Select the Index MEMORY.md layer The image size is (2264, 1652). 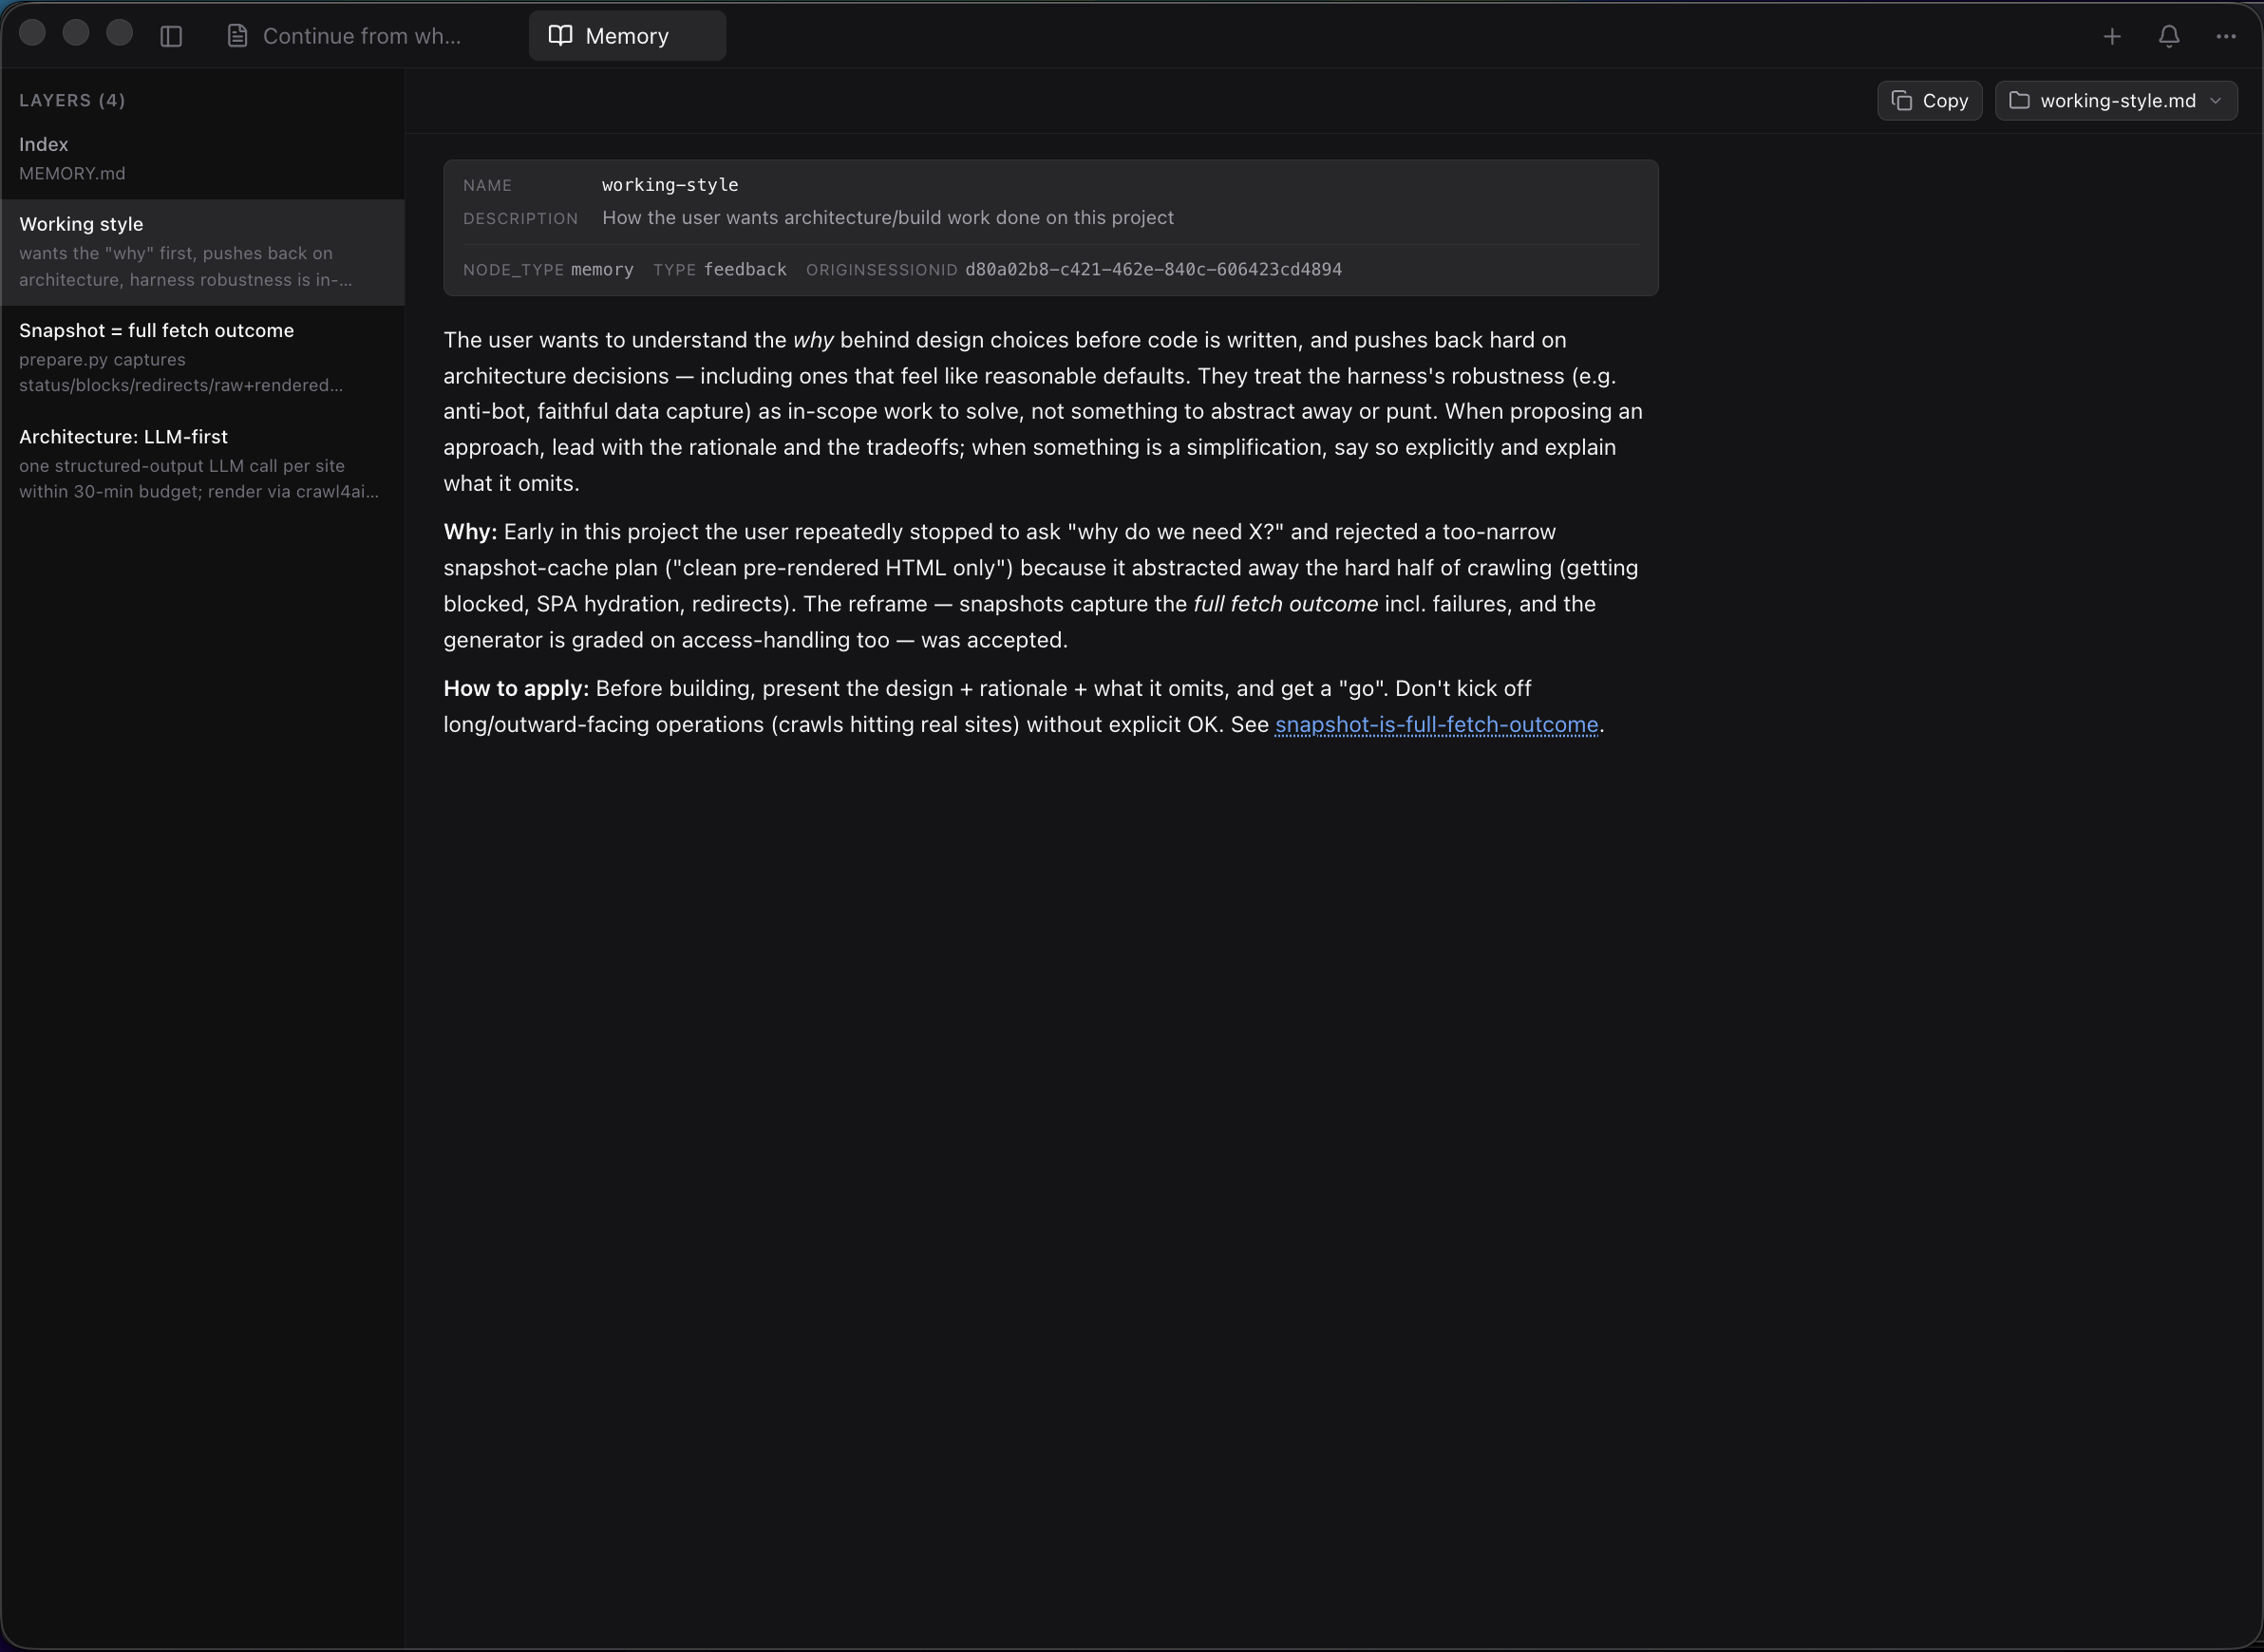click(202, 158)
